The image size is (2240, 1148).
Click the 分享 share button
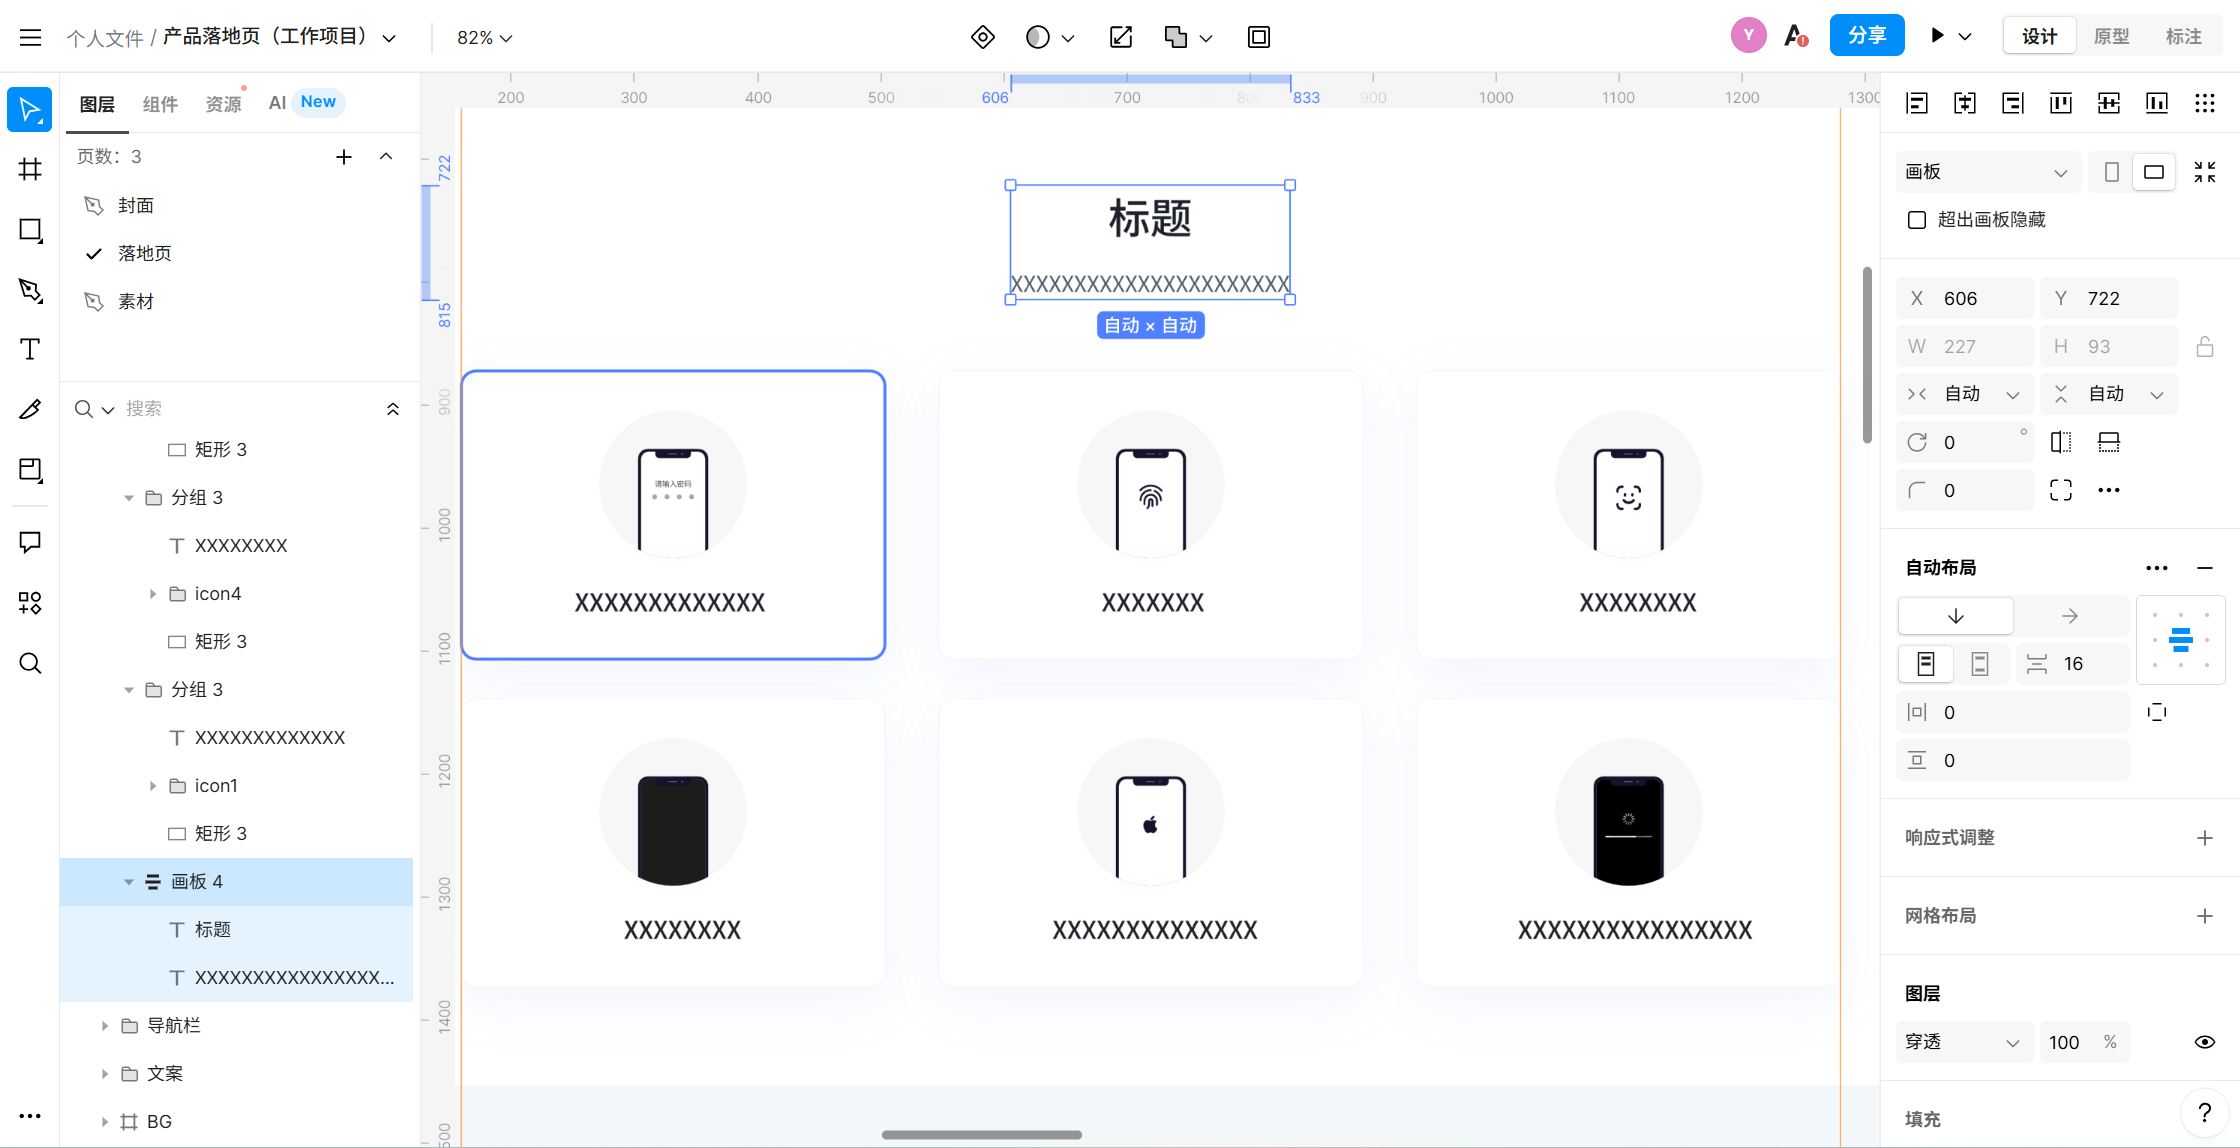click(x=1866, y=36)
